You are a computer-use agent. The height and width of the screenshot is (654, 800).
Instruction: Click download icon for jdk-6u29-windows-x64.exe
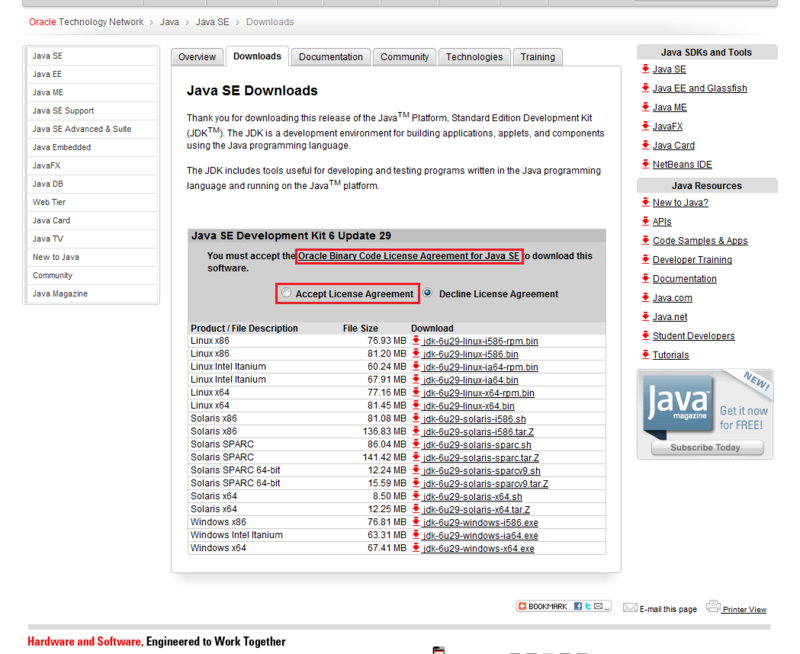click(x=416, y=548)
